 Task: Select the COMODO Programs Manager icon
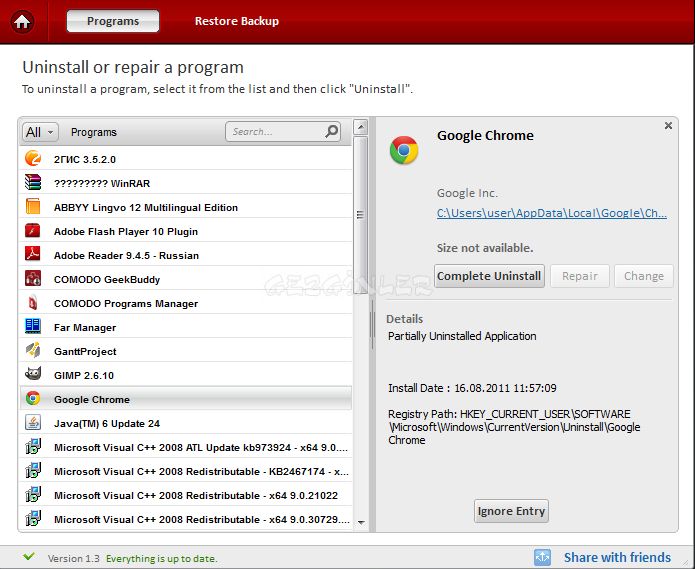[33, 303]
